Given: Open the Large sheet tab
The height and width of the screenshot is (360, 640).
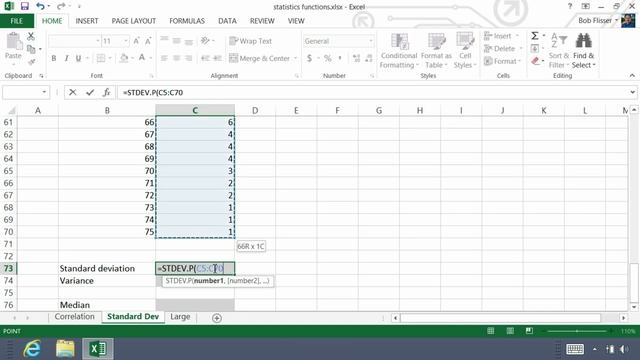Looking at the screenshot, I should pos(180,317).
